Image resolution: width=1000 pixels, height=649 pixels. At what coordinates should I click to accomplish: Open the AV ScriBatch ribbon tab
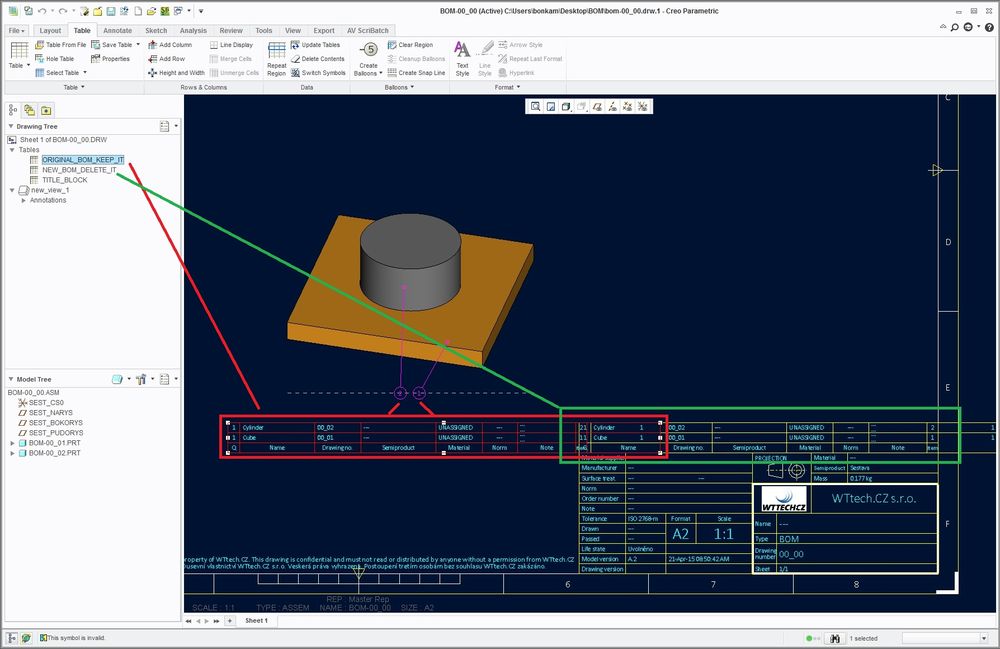[x=367, y=31]
